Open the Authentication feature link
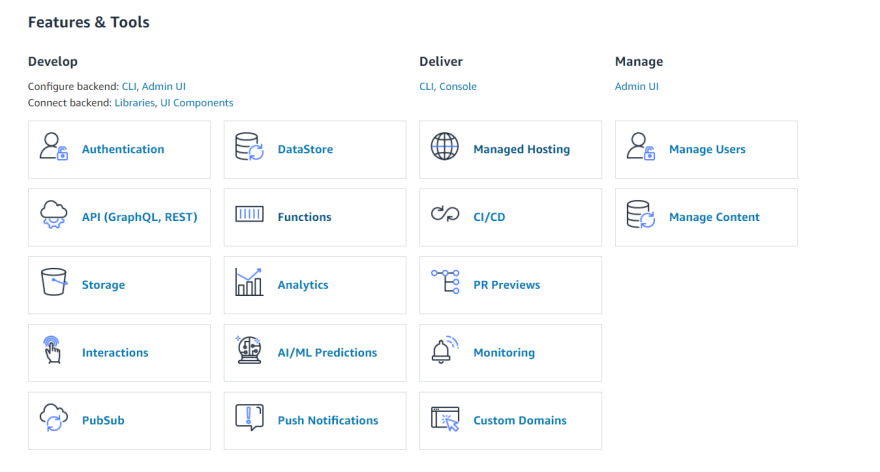 [123, 149]
